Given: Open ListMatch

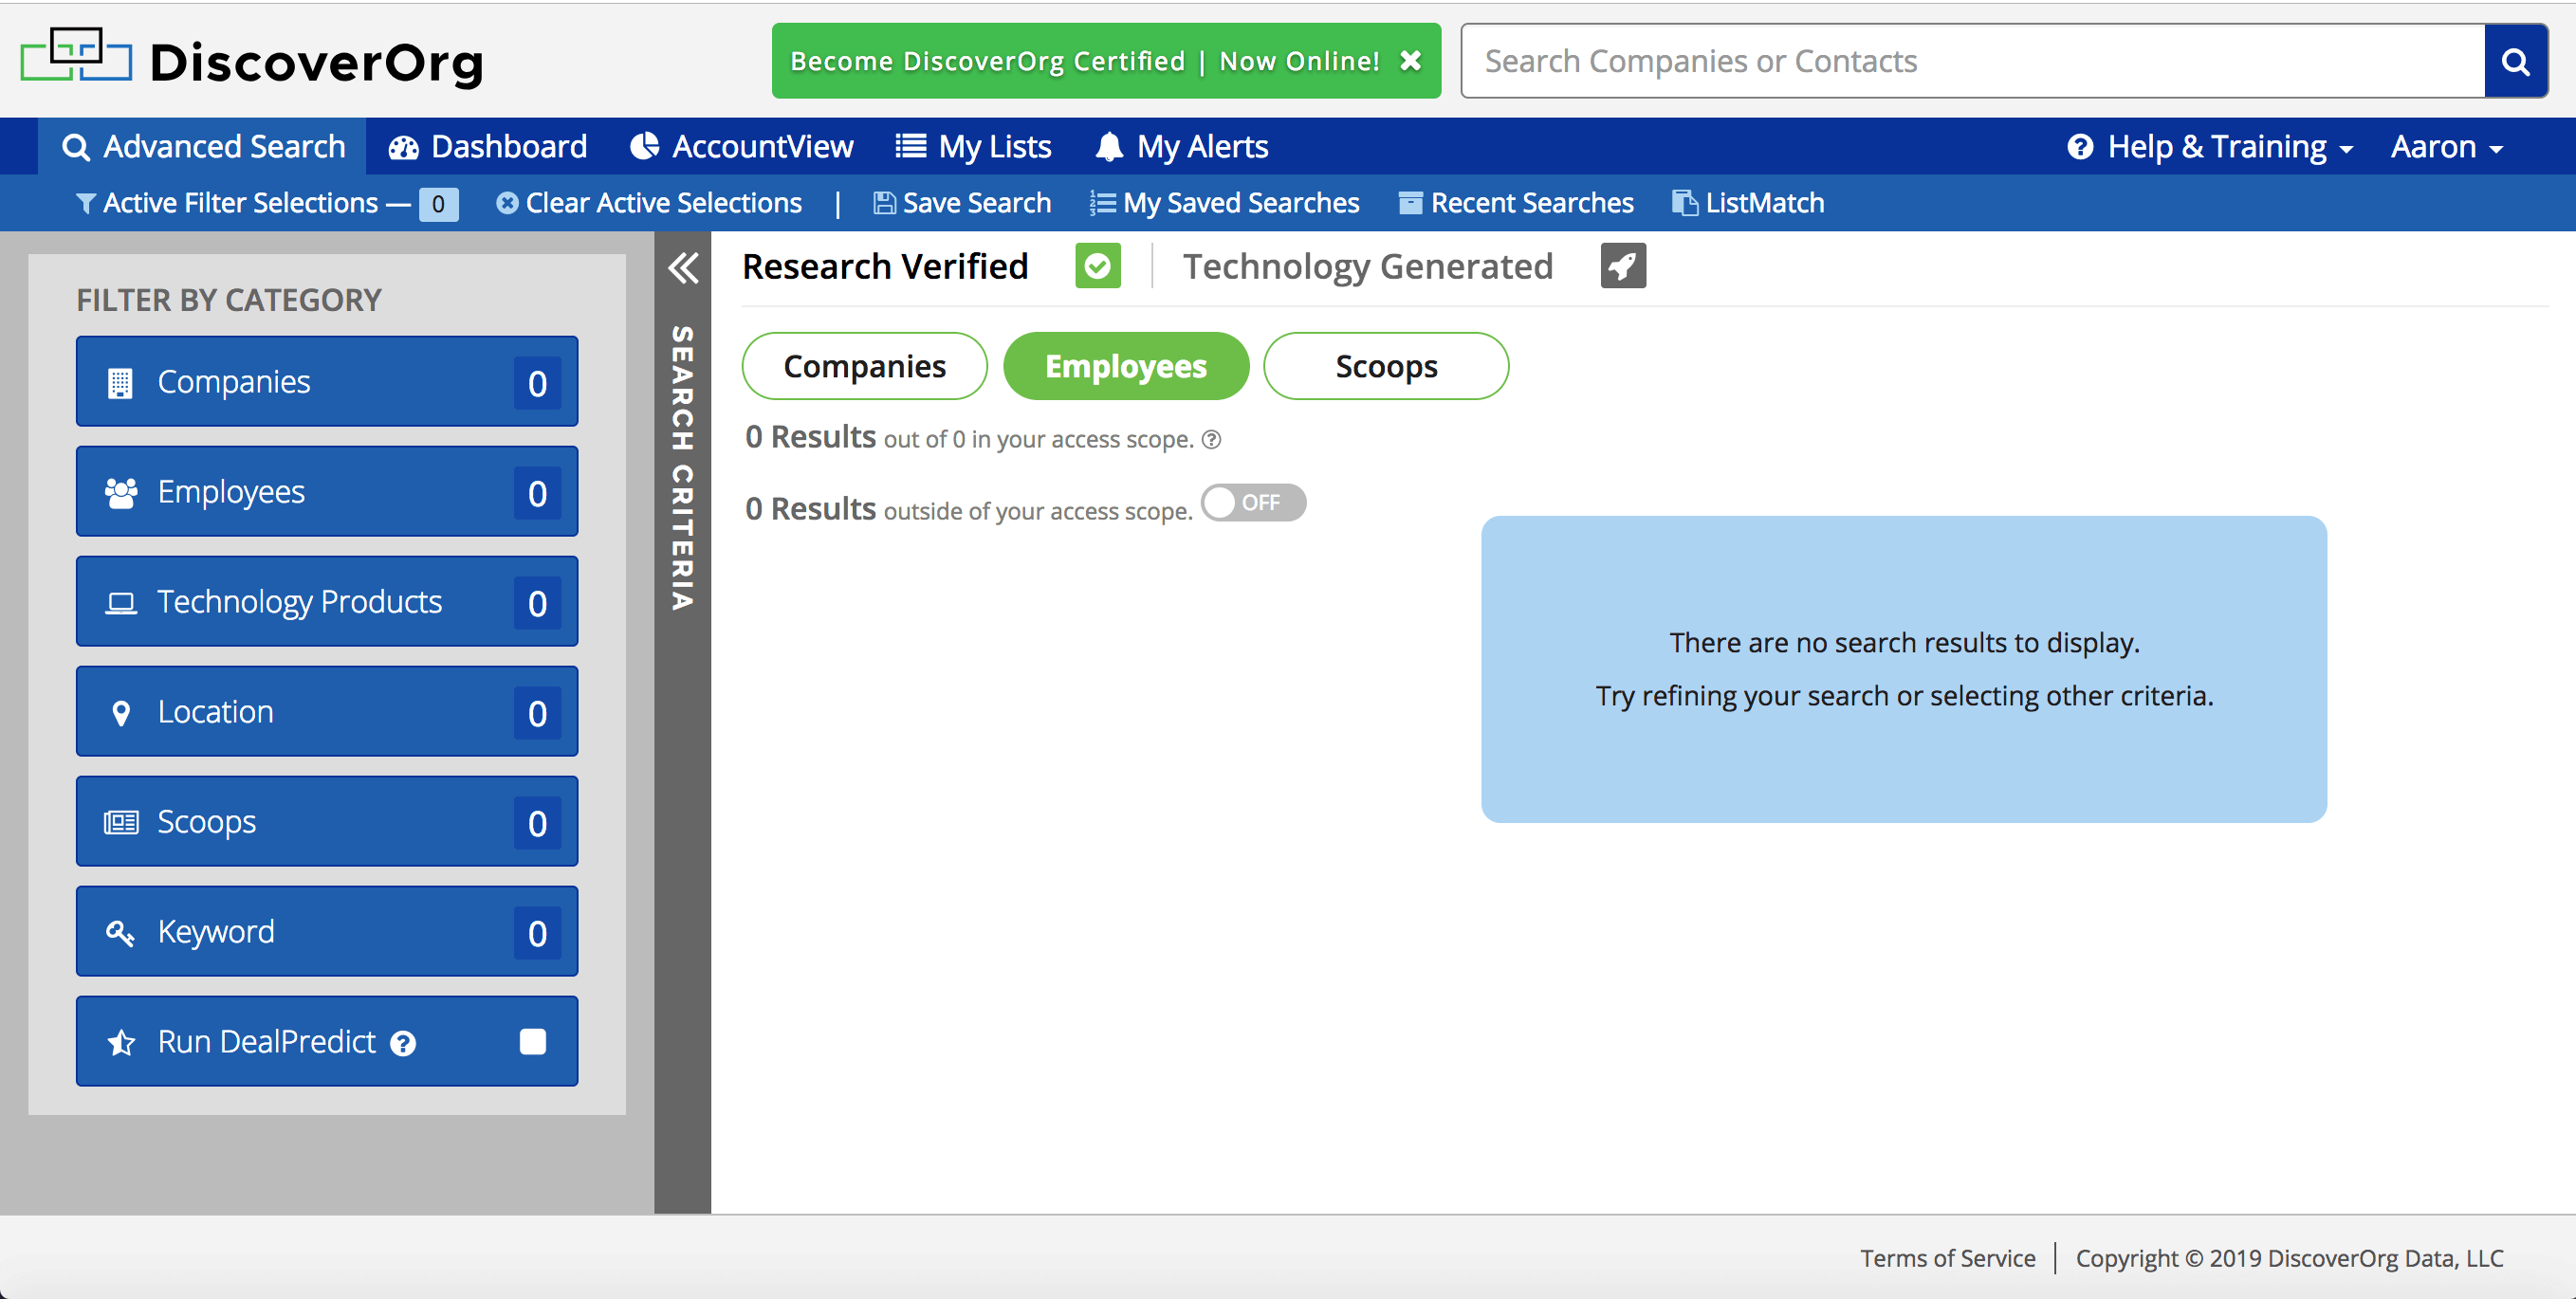Looking at the screenshot, I should click(1748, 203).
